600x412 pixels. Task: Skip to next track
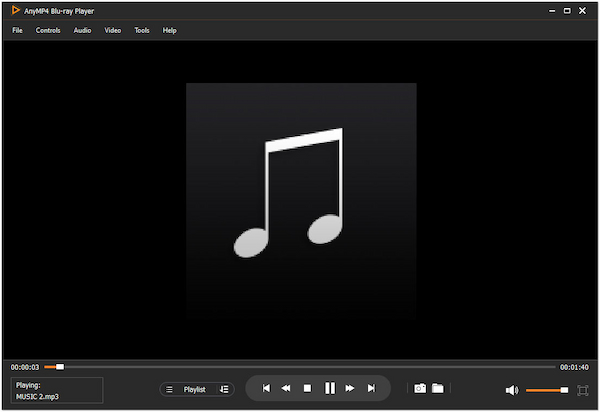pyautogui.click(x=371, y=388)
